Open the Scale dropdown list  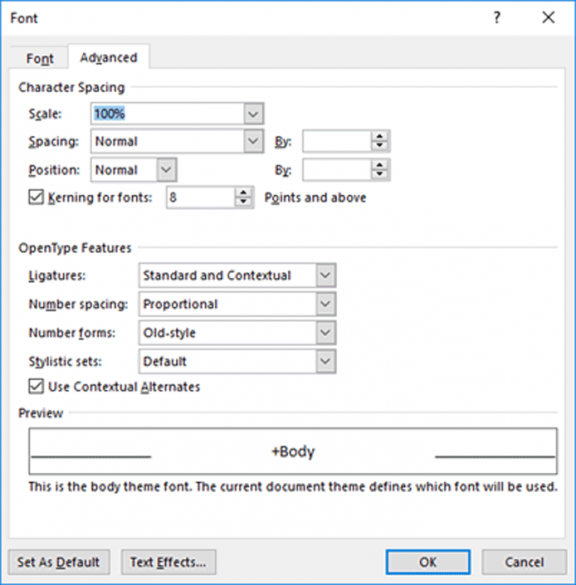(253, 113)
